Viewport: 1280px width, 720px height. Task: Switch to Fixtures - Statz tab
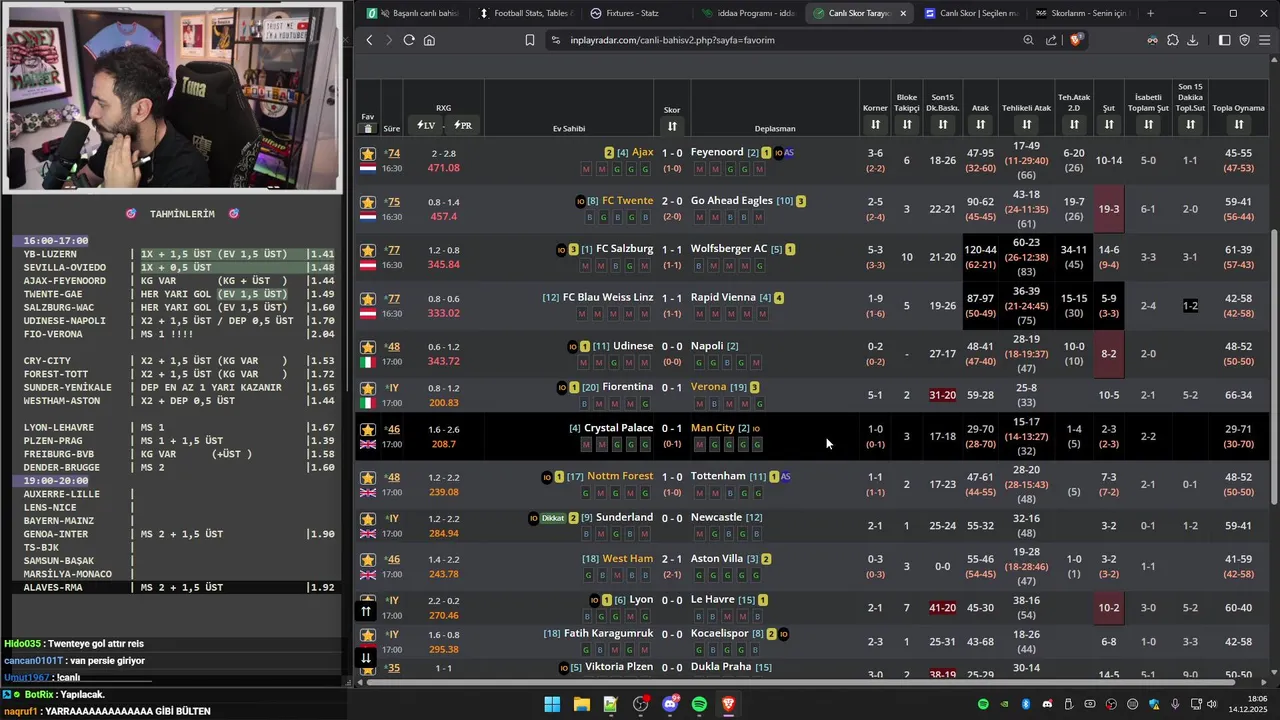click(636, 13)
